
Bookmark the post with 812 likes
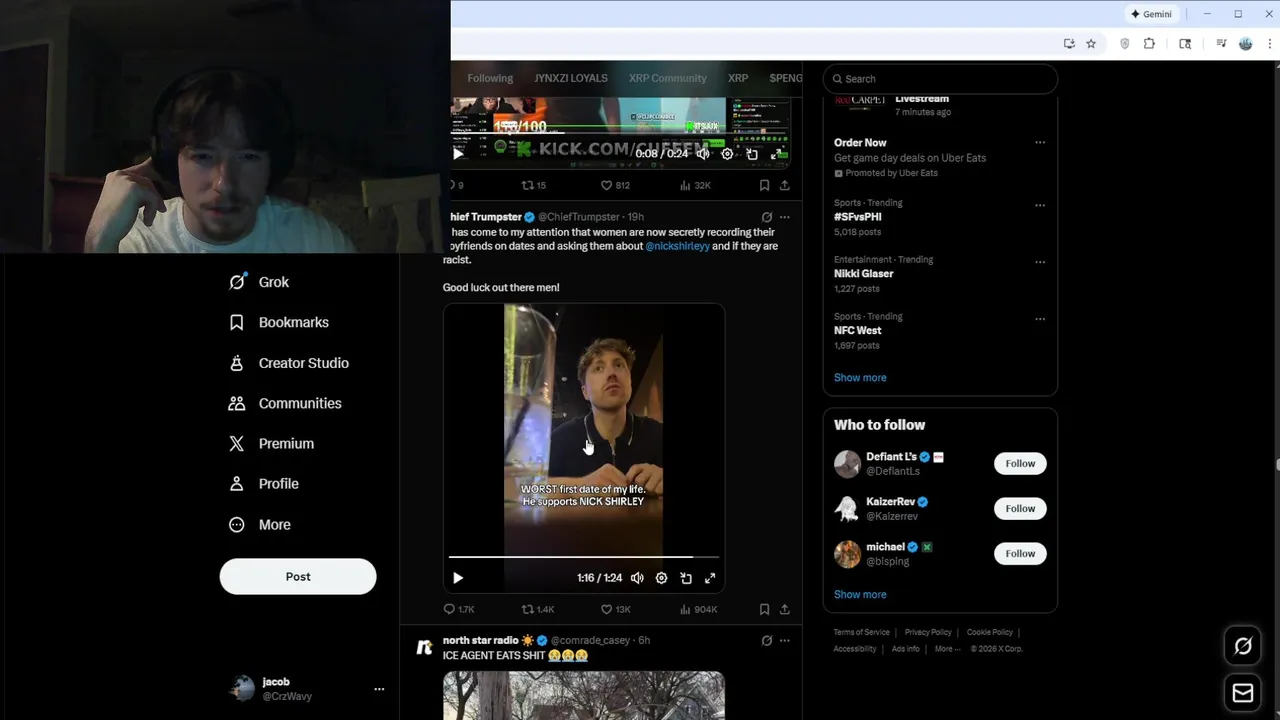pyautogui.click(x=764, y=185)
